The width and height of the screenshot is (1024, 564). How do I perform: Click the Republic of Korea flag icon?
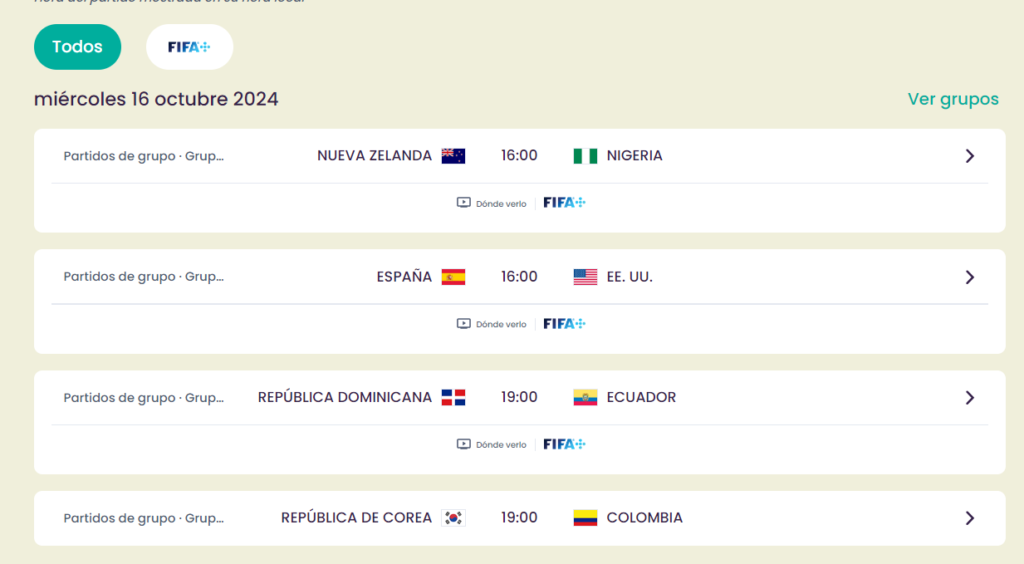click(x=453, y=518)
